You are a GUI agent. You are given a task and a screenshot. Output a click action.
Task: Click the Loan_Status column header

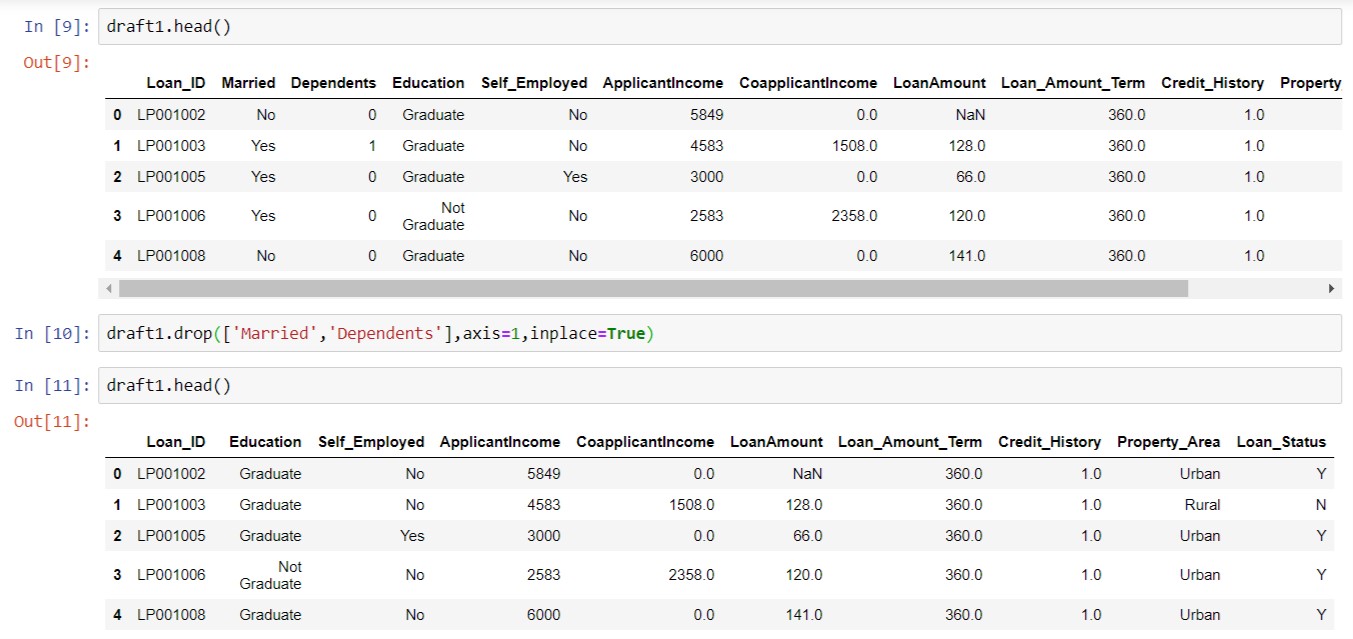pos(1281,441)
